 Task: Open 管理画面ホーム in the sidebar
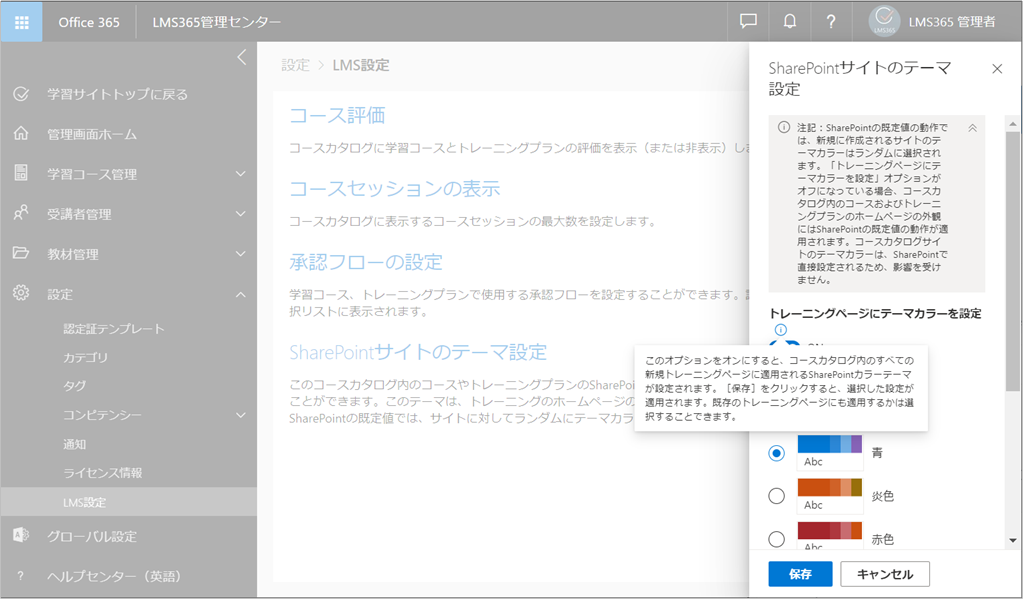92,134
